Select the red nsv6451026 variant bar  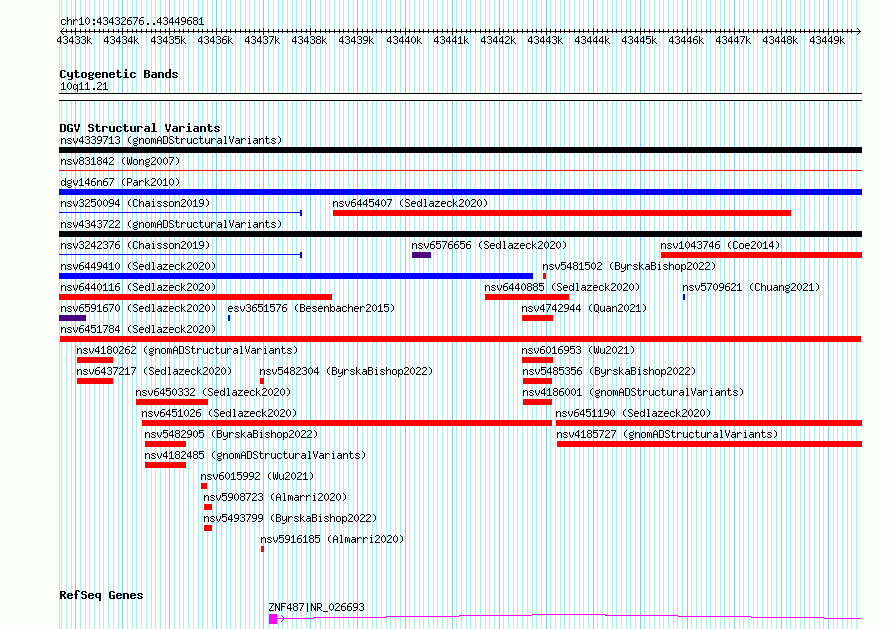tap(347, 423)
